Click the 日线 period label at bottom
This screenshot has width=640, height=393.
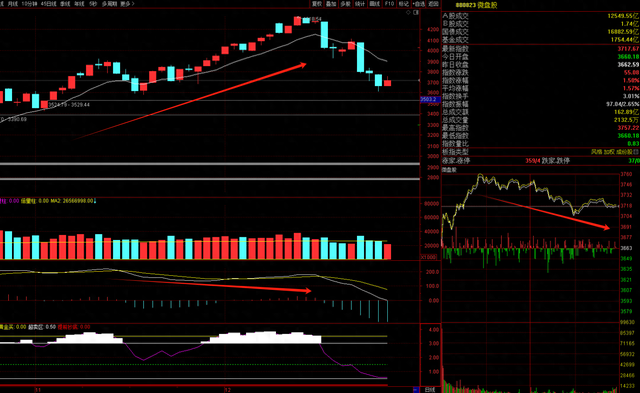tap(430, 390)
